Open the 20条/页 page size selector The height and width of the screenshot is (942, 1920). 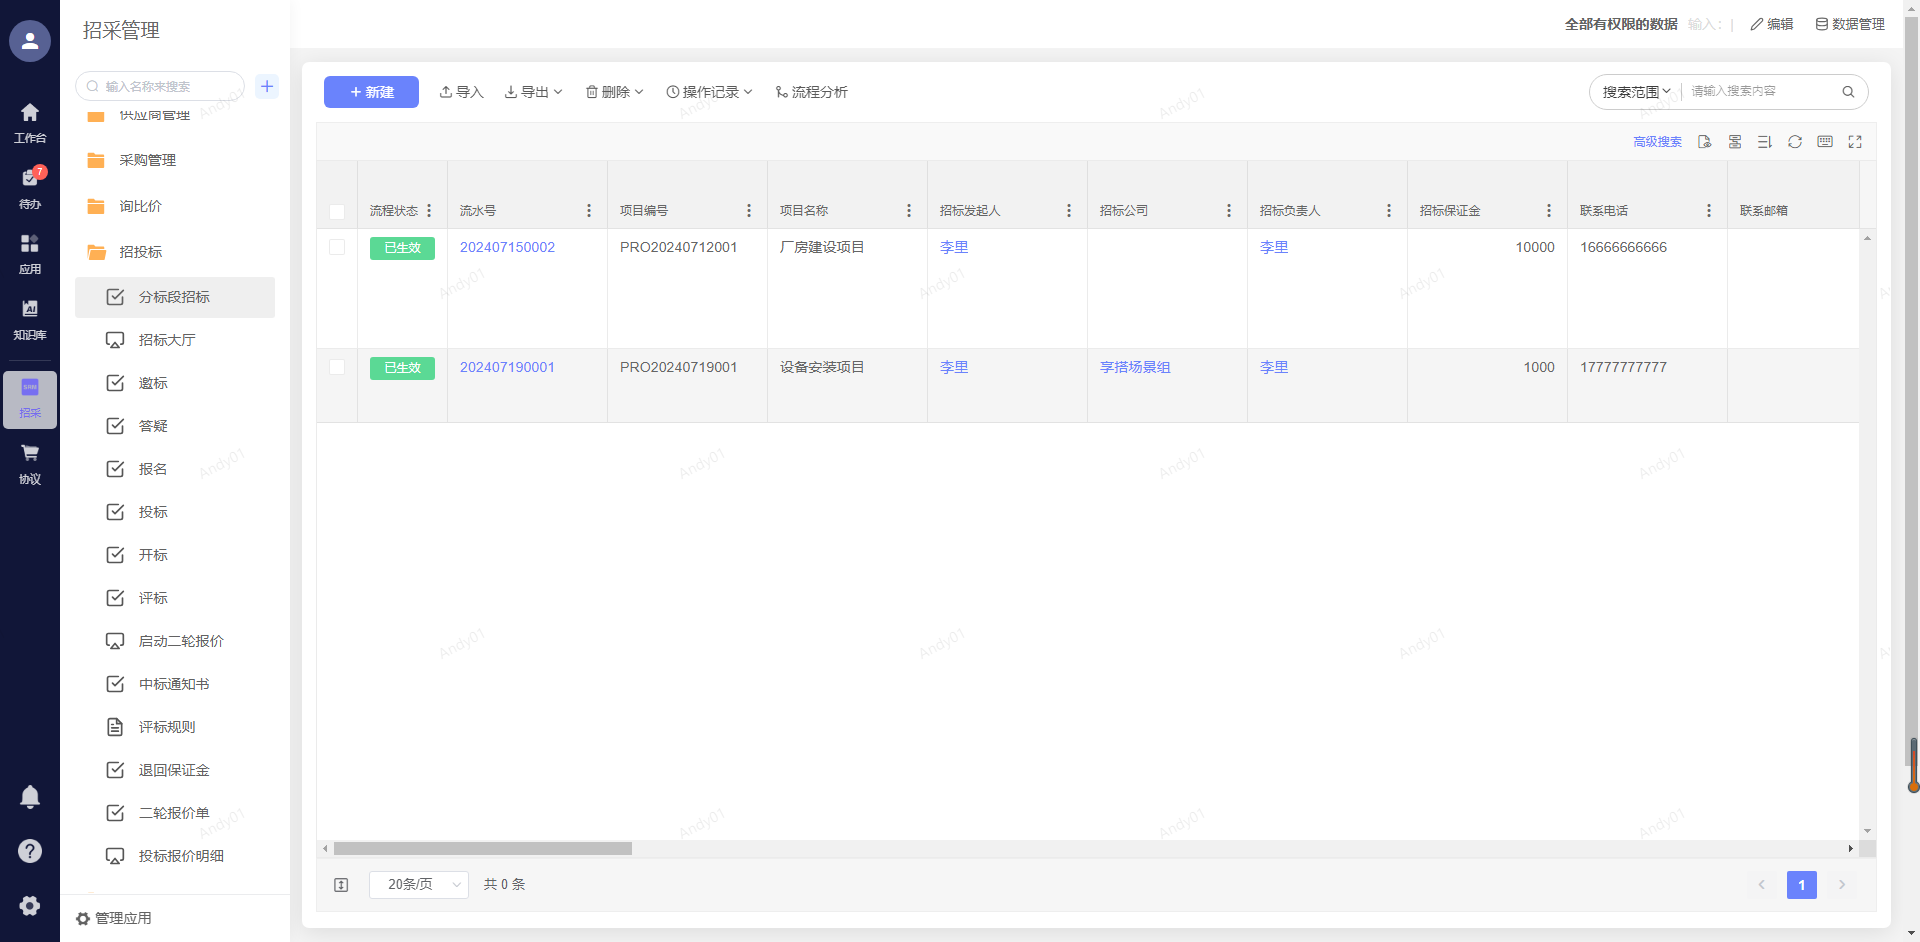coord(418,885)
